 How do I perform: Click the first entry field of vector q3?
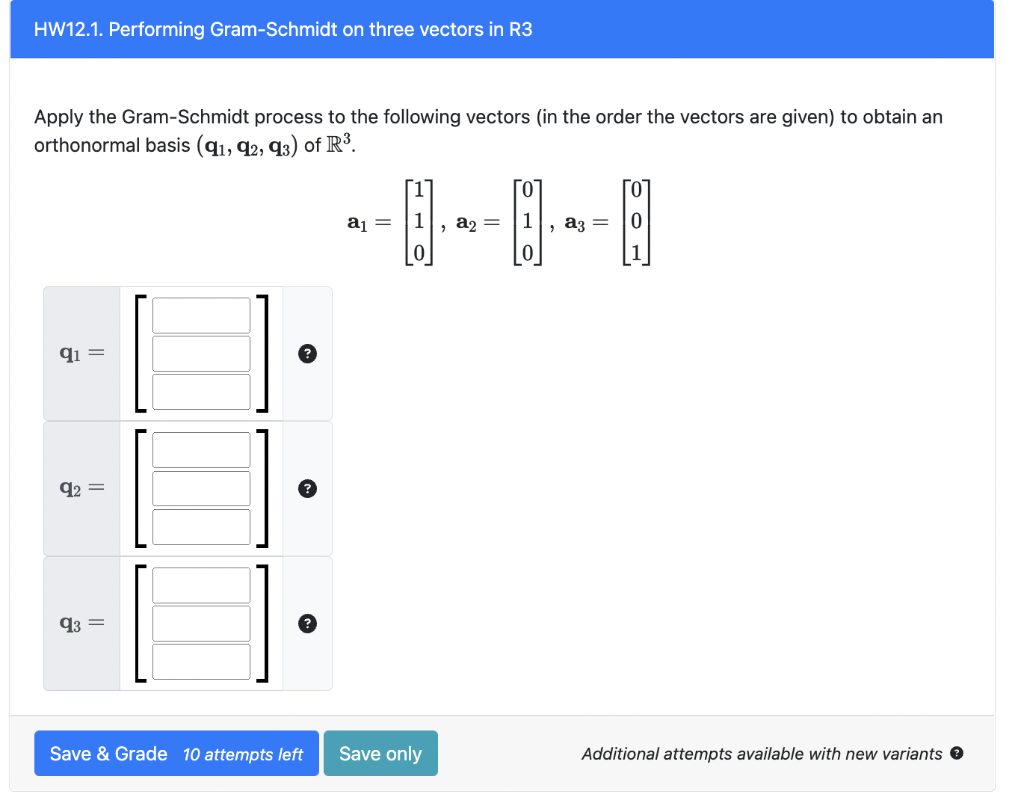pos(201,584)
